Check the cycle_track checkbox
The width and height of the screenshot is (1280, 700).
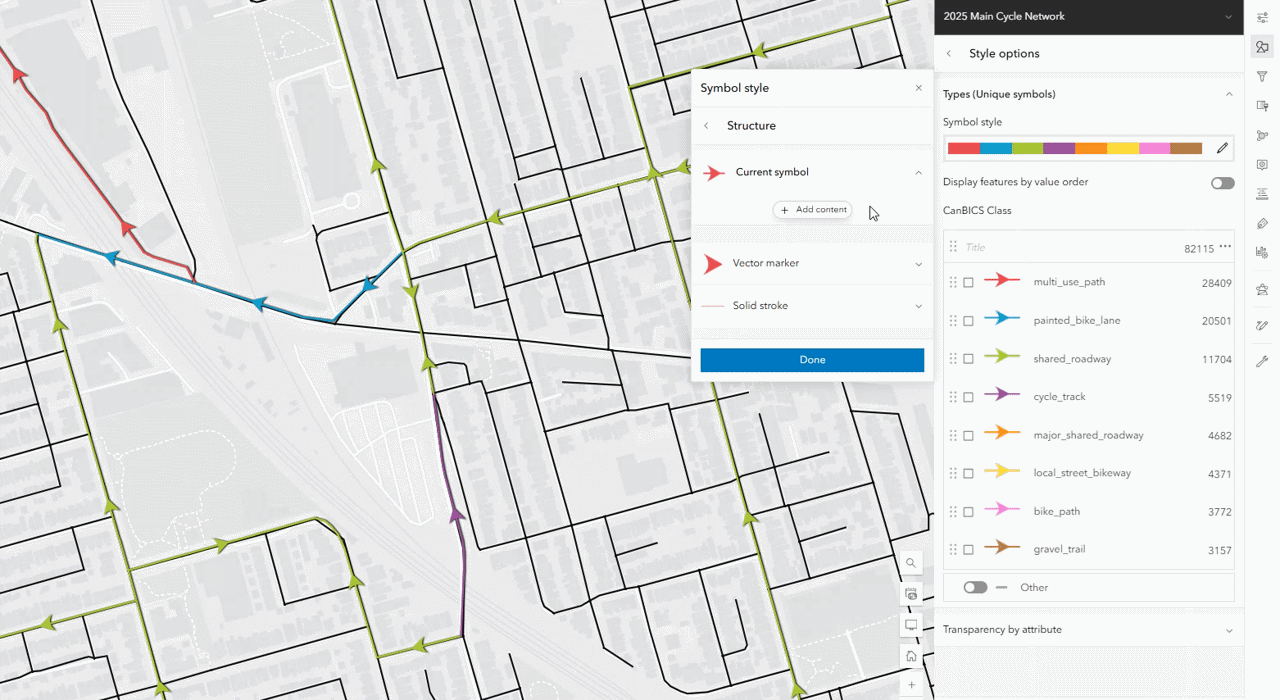click(x=968, y=397)
